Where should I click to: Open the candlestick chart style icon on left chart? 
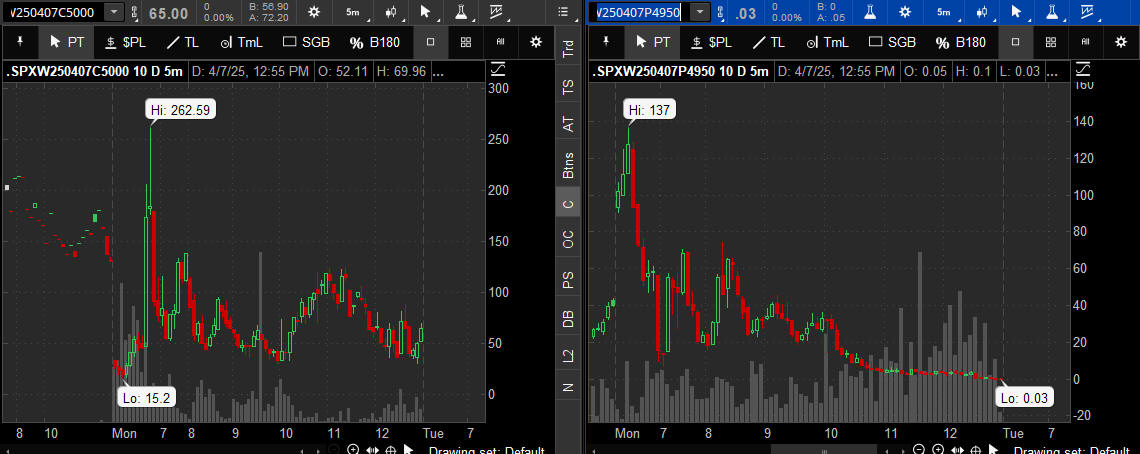click(x=391, y=12)
